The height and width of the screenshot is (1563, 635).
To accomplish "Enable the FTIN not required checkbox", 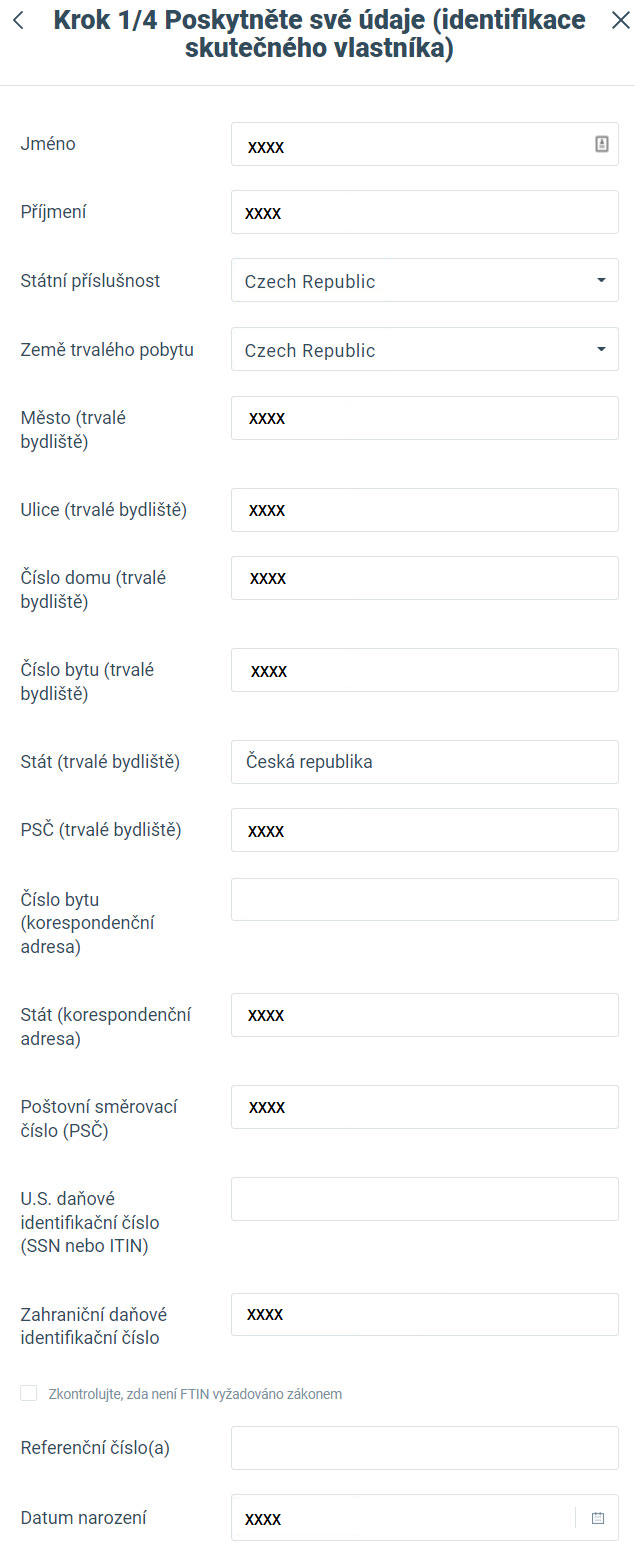I will (x=29, y=1393).
